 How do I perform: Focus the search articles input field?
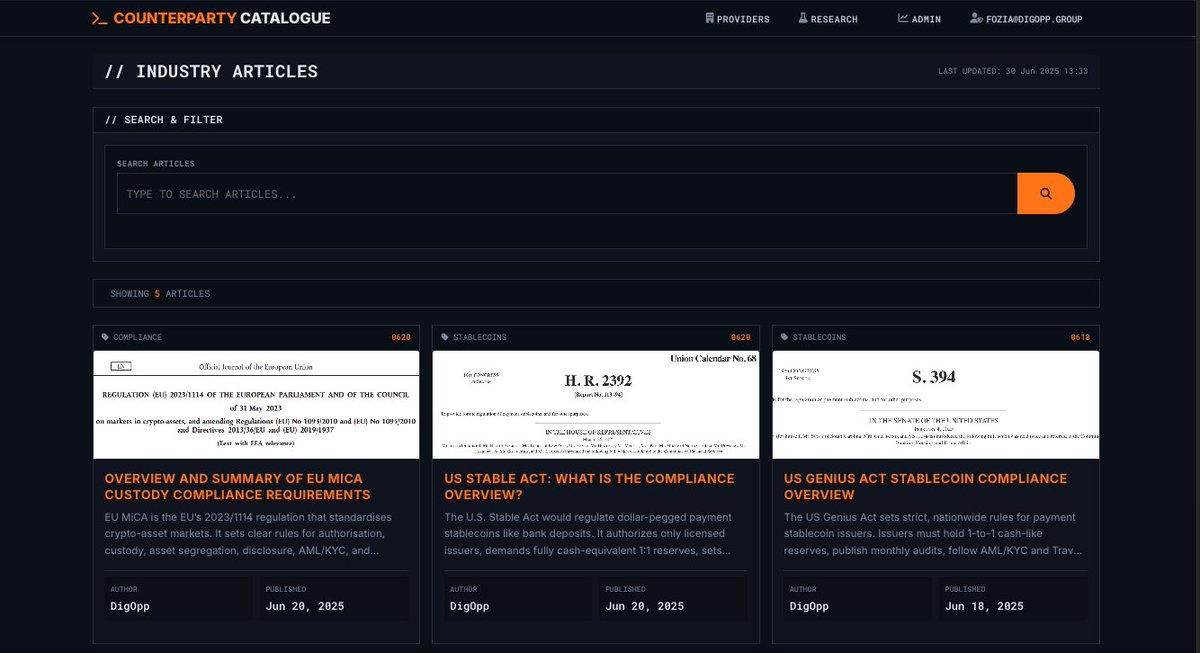pyautogui.click(x=567, y=193)
